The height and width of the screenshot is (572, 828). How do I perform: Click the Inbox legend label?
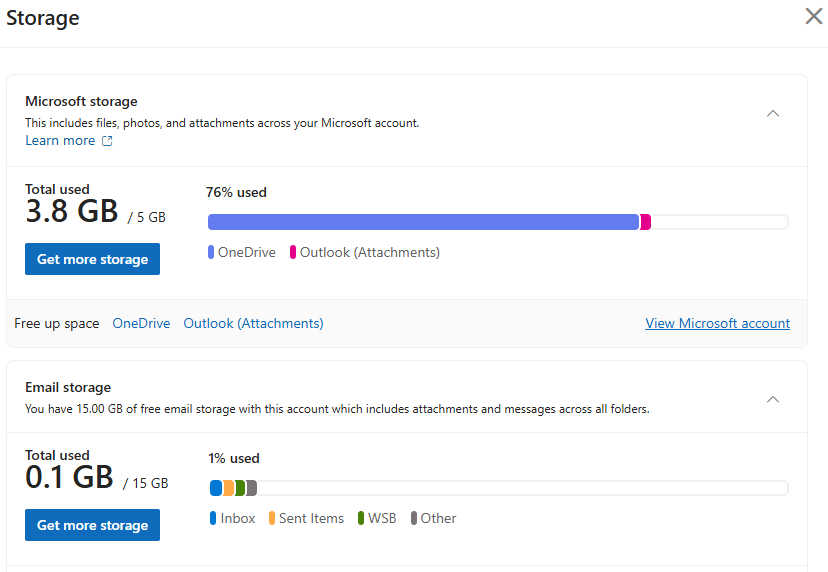tap(238, 518)
